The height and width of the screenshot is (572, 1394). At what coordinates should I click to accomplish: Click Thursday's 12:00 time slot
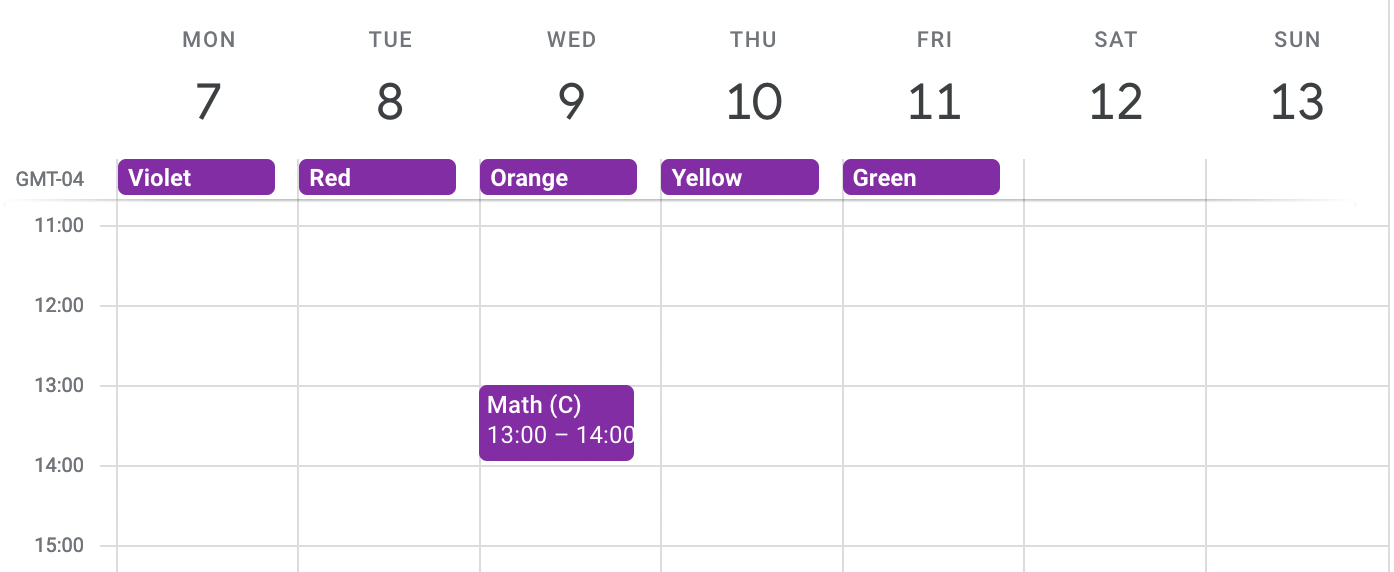(752, 345)
